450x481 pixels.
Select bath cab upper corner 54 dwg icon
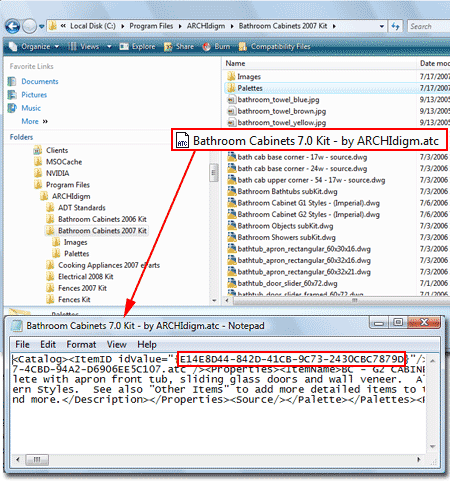point(231,180)
